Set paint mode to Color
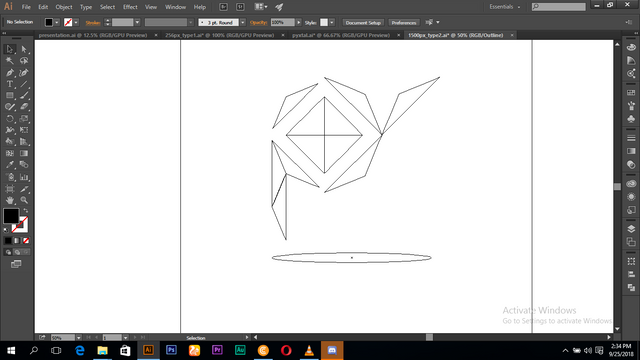Viewport: 640px width, 360px height. point(8,241)
